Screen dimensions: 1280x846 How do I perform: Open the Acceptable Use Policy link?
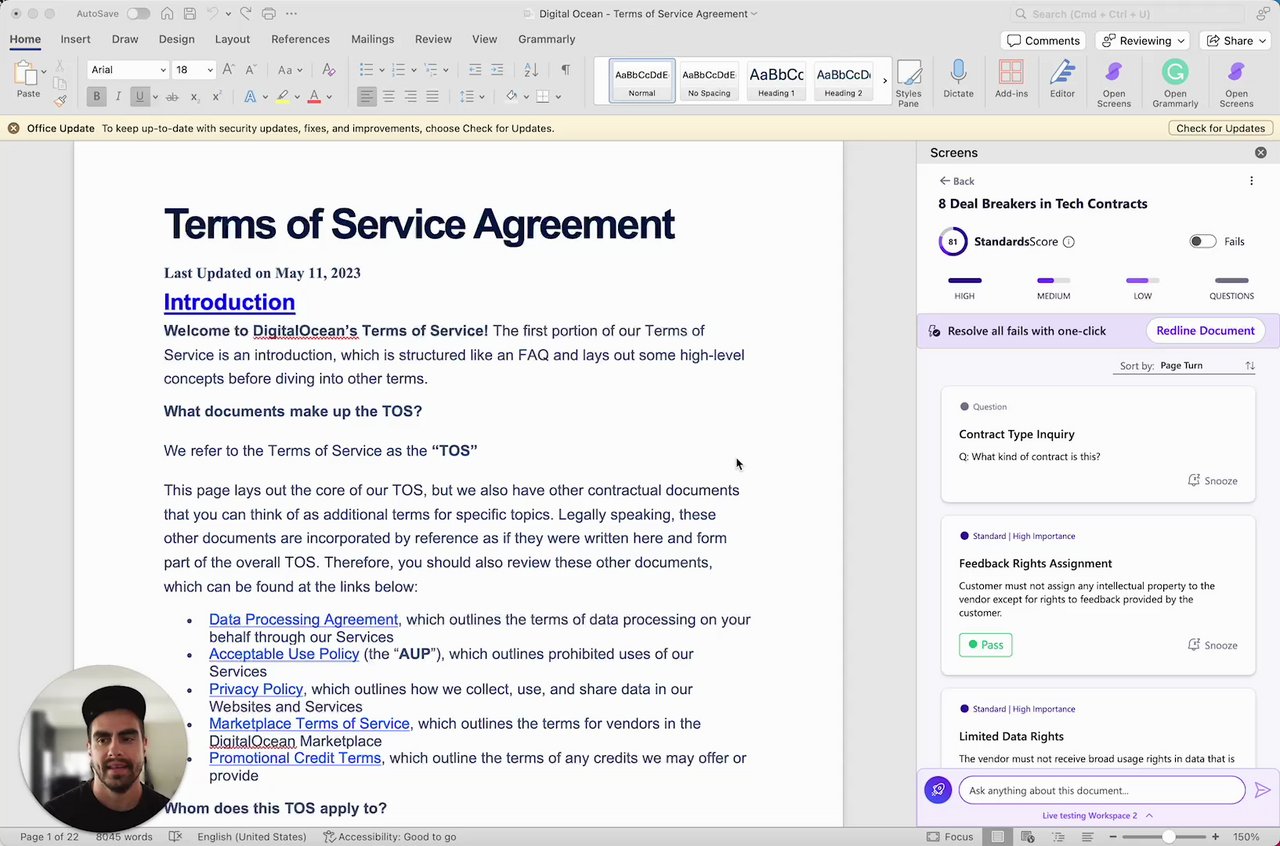284,654
